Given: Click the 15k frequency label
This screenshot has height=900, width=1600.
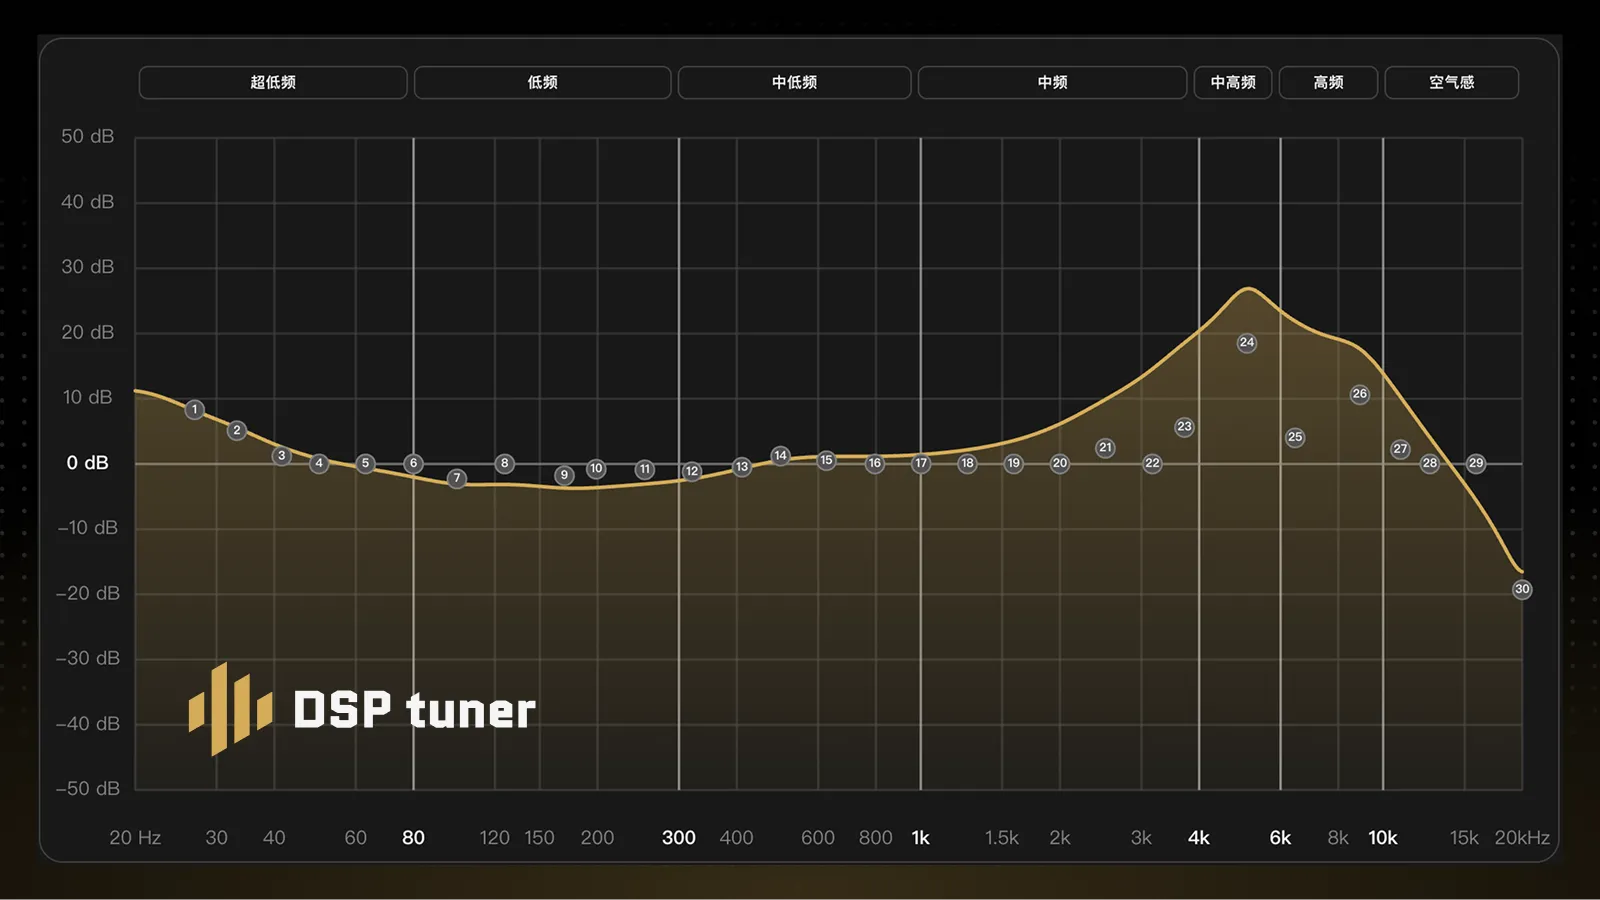Looking at the screenshot, I should (1464, 838).
